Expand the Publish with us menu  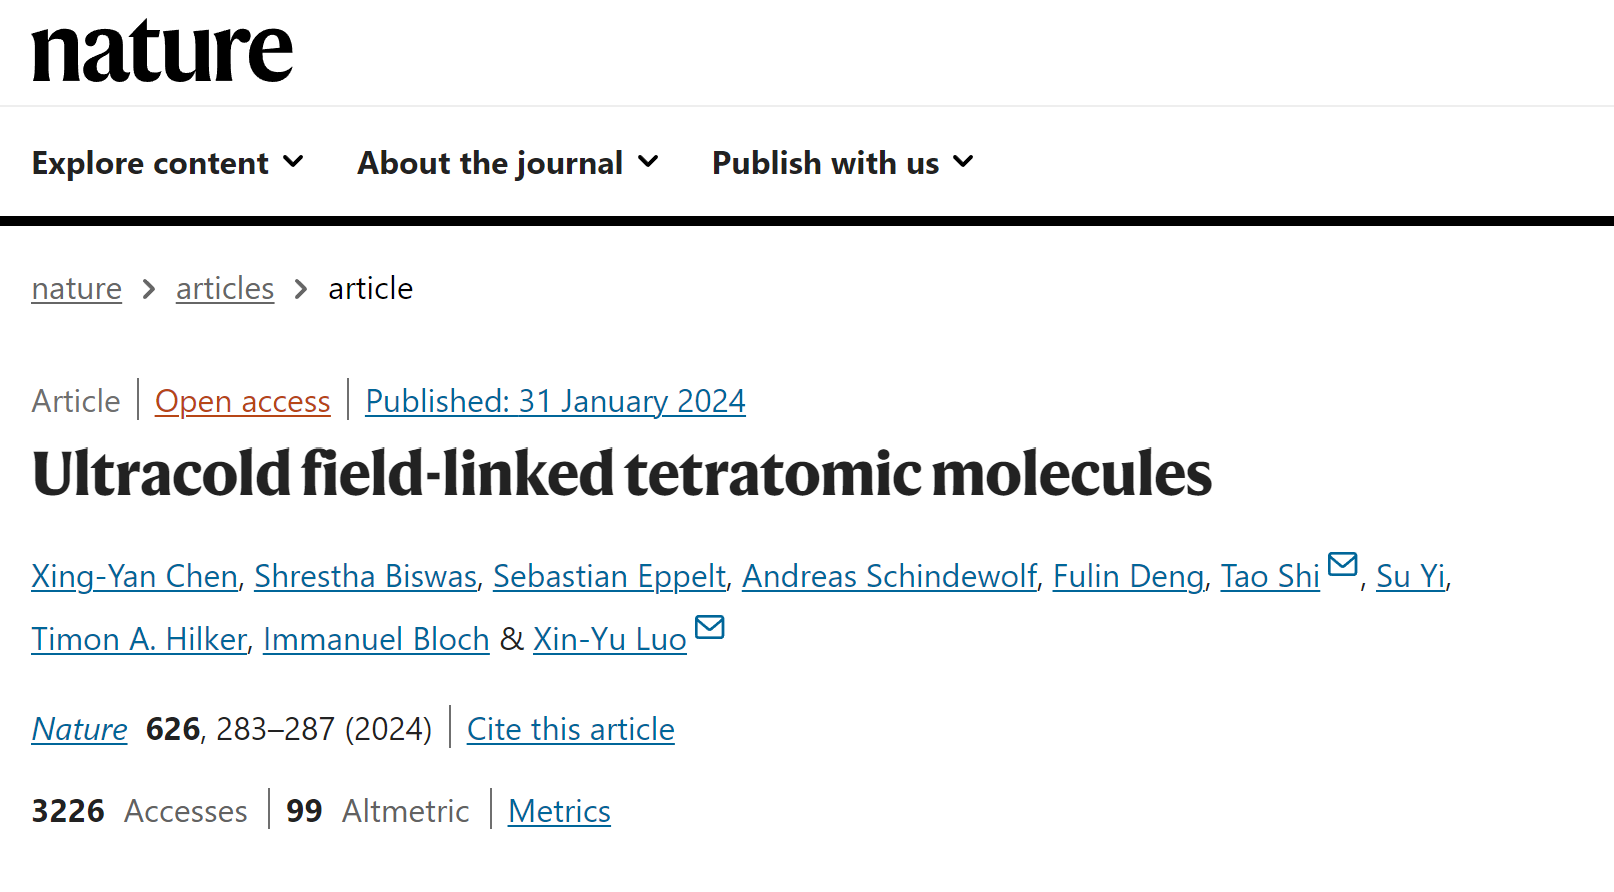click(x=842, y=163)
